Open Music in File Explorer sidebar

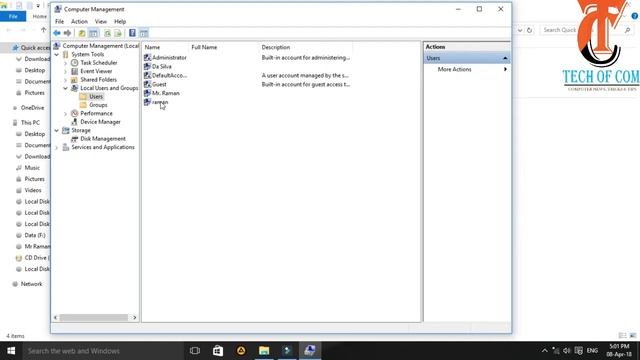pyautogui.click(x=32, y=168)
